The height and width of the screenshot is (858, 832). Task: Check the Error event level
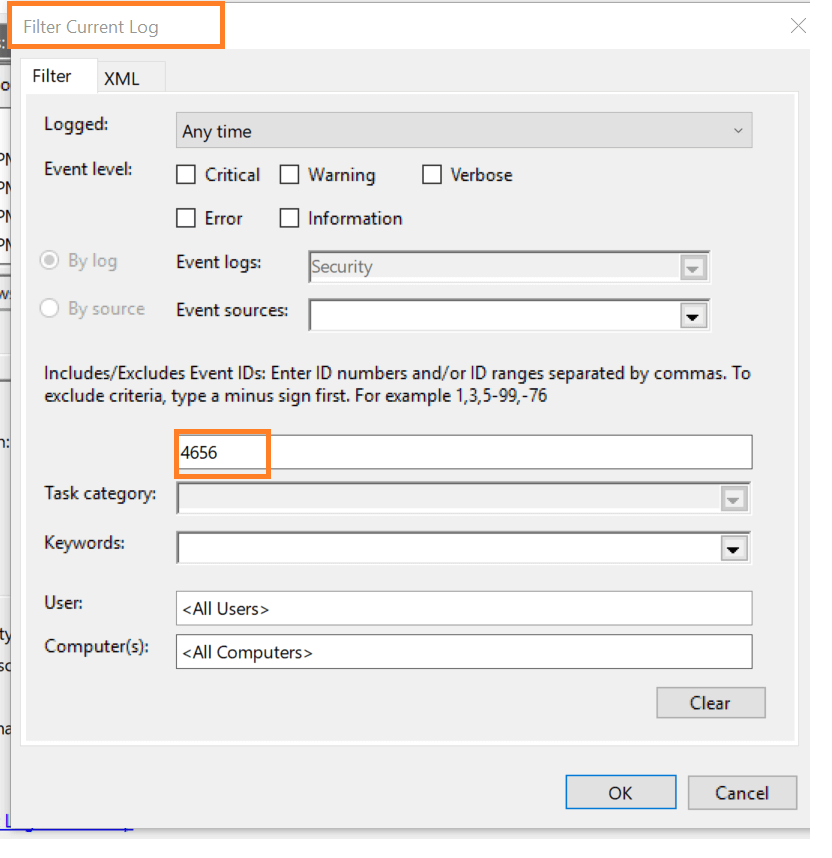(x=185, y=218)
